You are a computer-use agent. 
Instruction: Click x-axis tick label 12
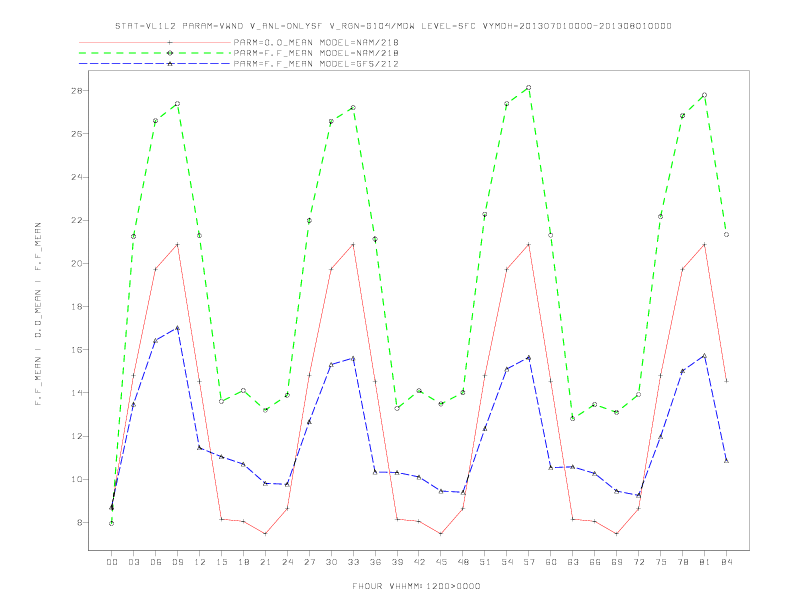coord(200,562)
